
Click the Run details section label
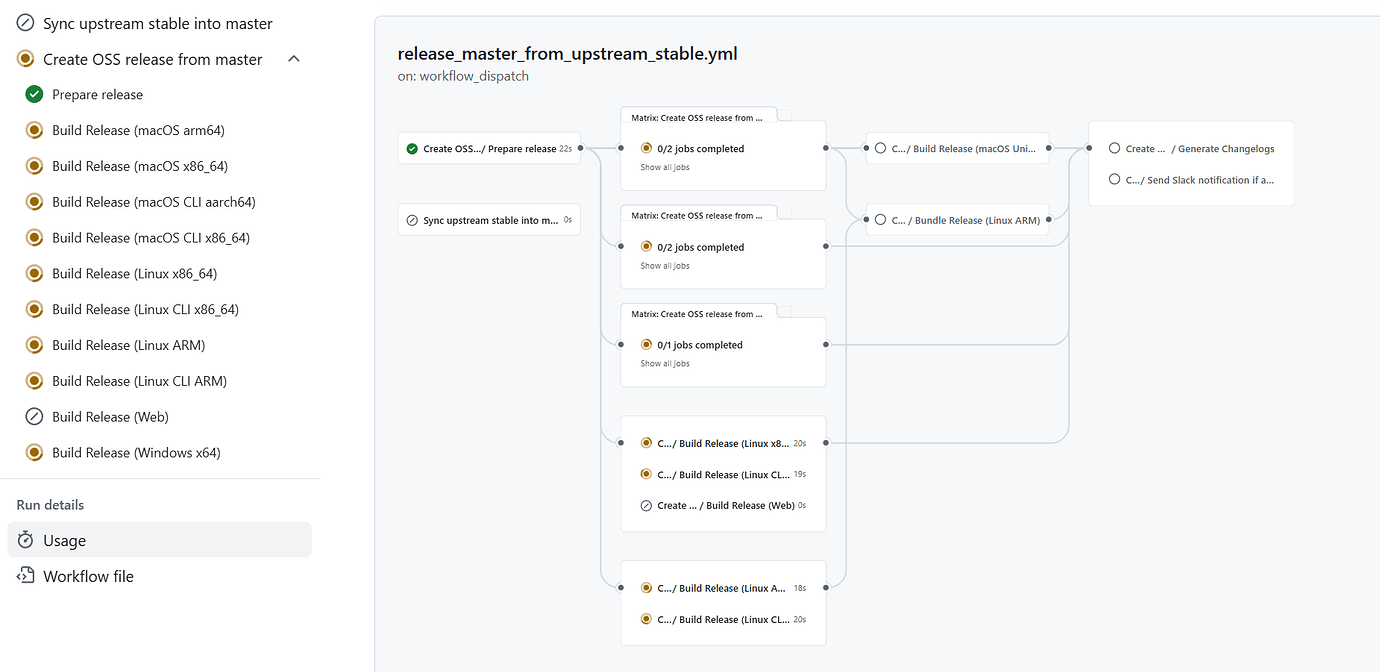pos(50,505)
